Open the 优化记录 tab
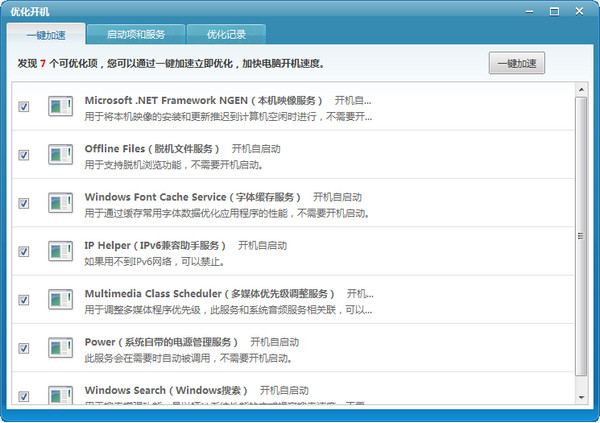The image size is (600, 423). (x=226, y=34)
